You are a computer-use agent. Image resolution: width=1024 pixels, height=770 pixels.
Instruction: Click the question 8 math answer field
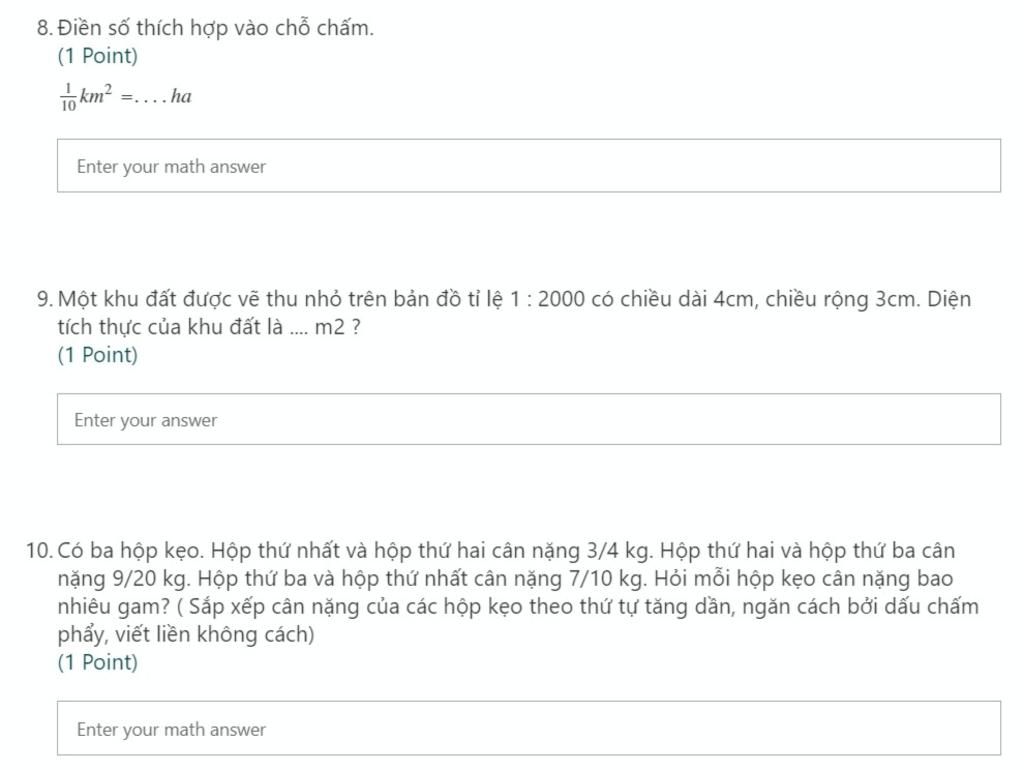528,165
